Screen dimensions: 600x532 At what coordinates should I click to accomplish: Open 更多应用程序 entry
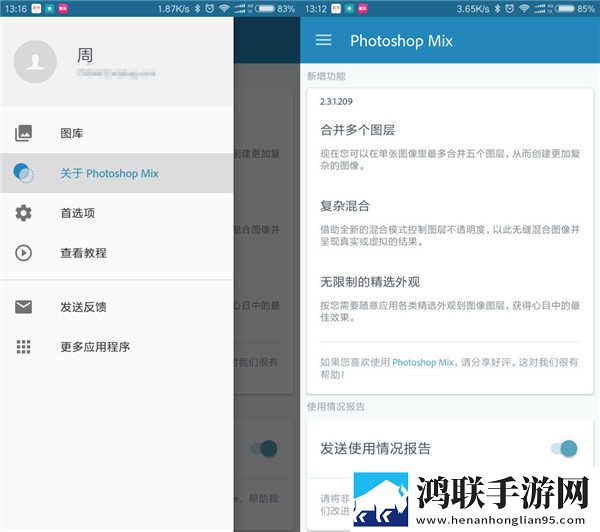click(x=117, y=346)
